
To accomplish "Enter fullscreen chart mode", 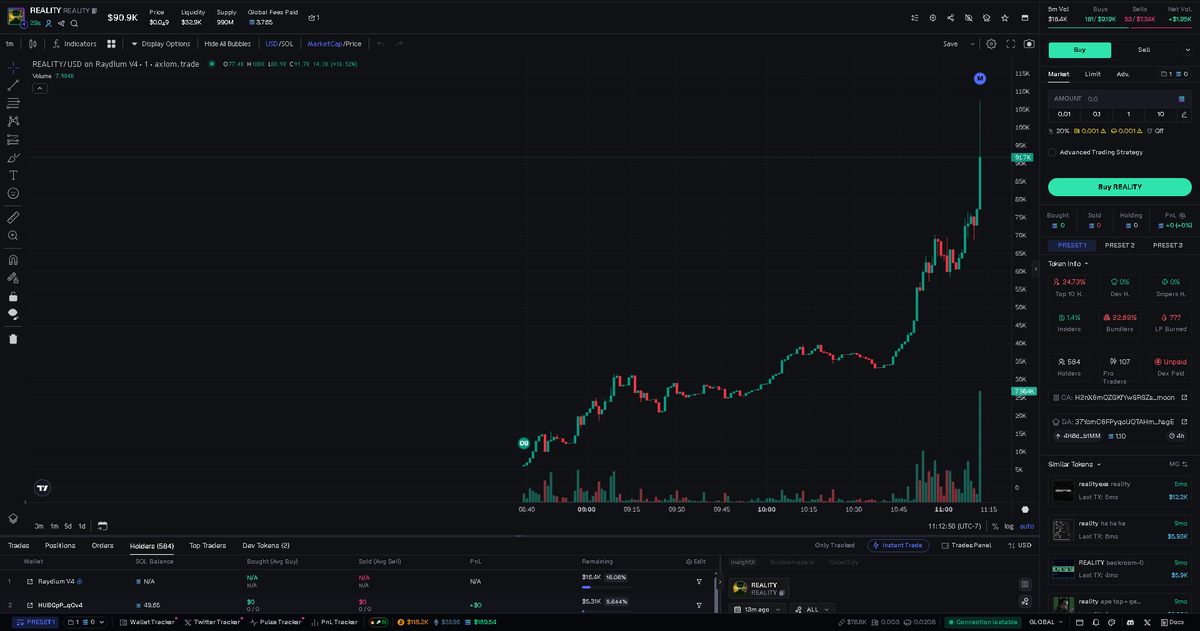I will pyautogui.click(x=1011, y=44).
